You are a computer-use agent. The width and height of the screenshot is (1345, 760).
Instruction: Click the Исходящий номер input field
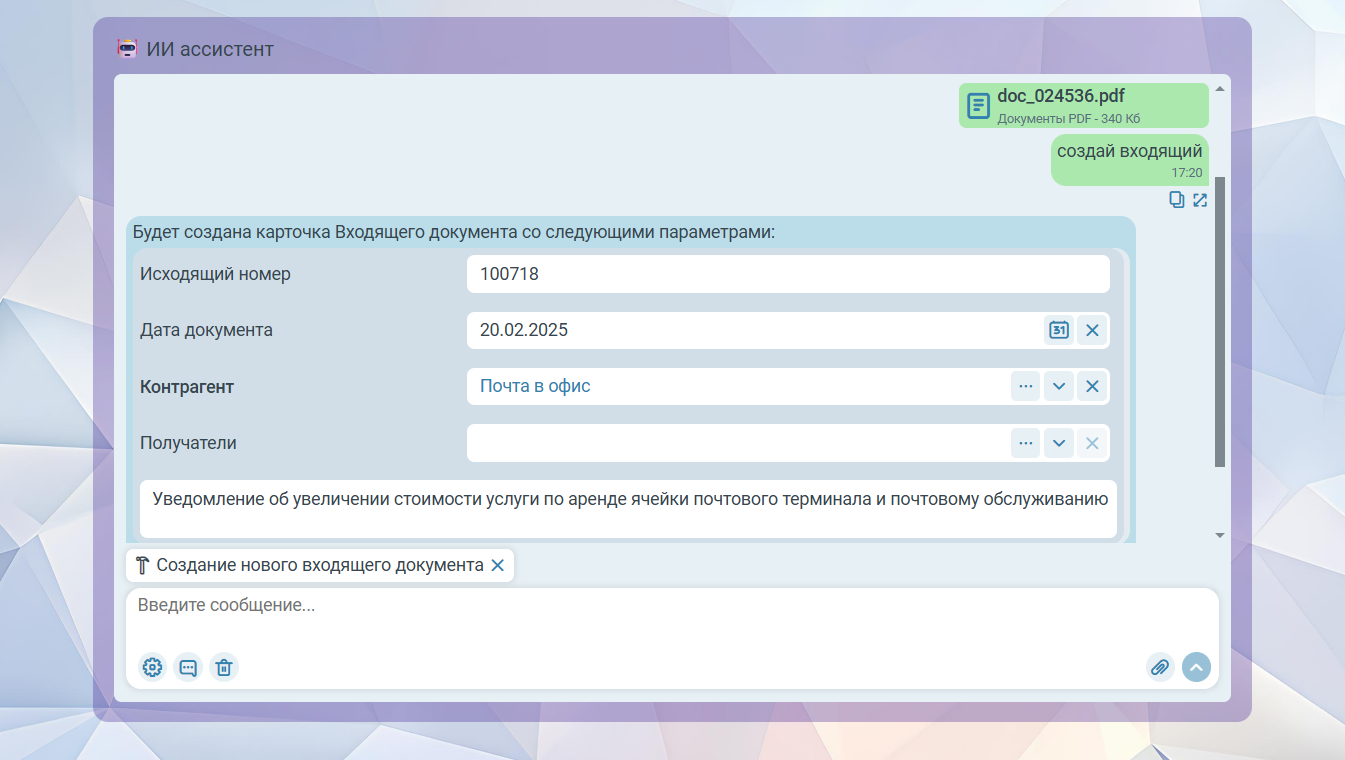click(787, 274)
